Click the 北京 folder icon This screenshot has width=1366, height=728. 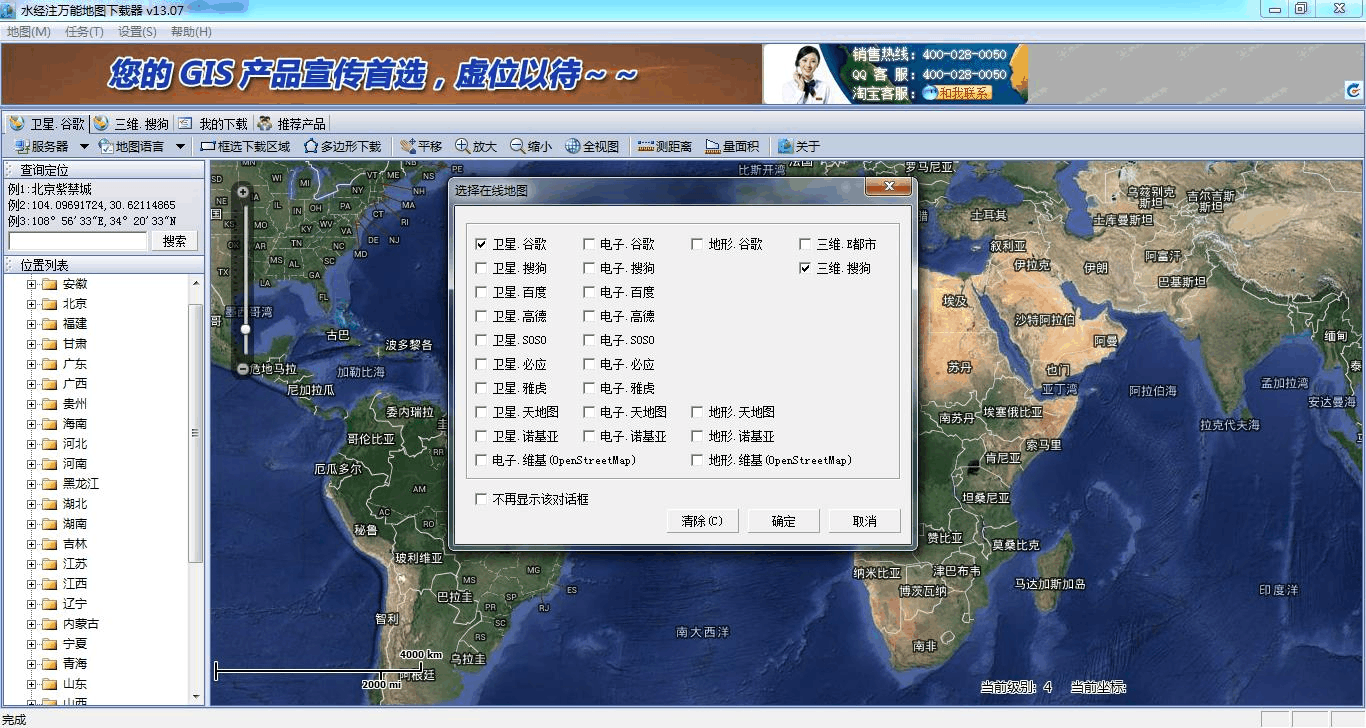click(49, 304)
